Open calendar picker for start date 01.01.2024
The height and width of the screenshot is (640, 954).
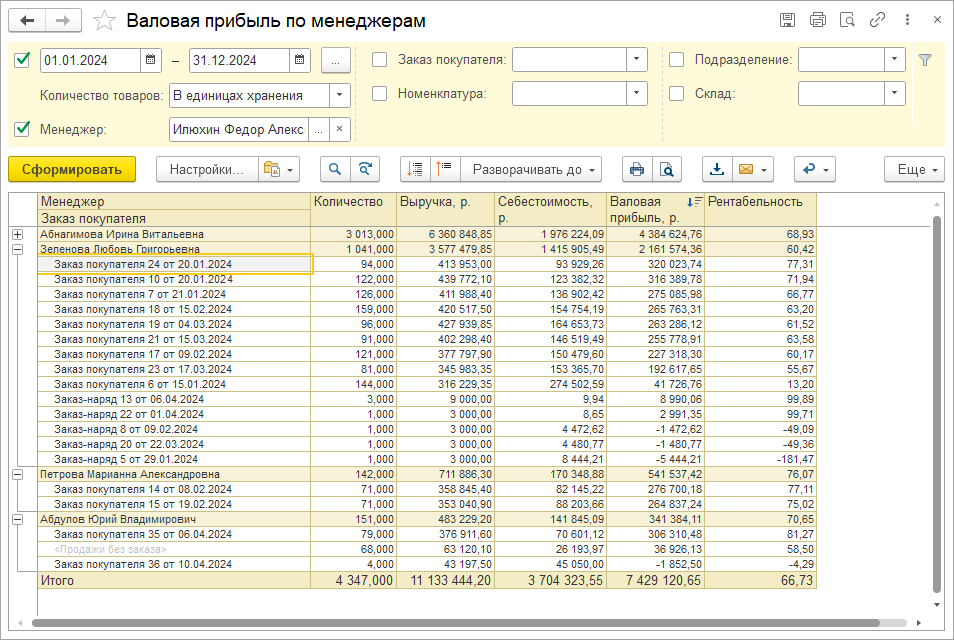[x=151, y=60]
